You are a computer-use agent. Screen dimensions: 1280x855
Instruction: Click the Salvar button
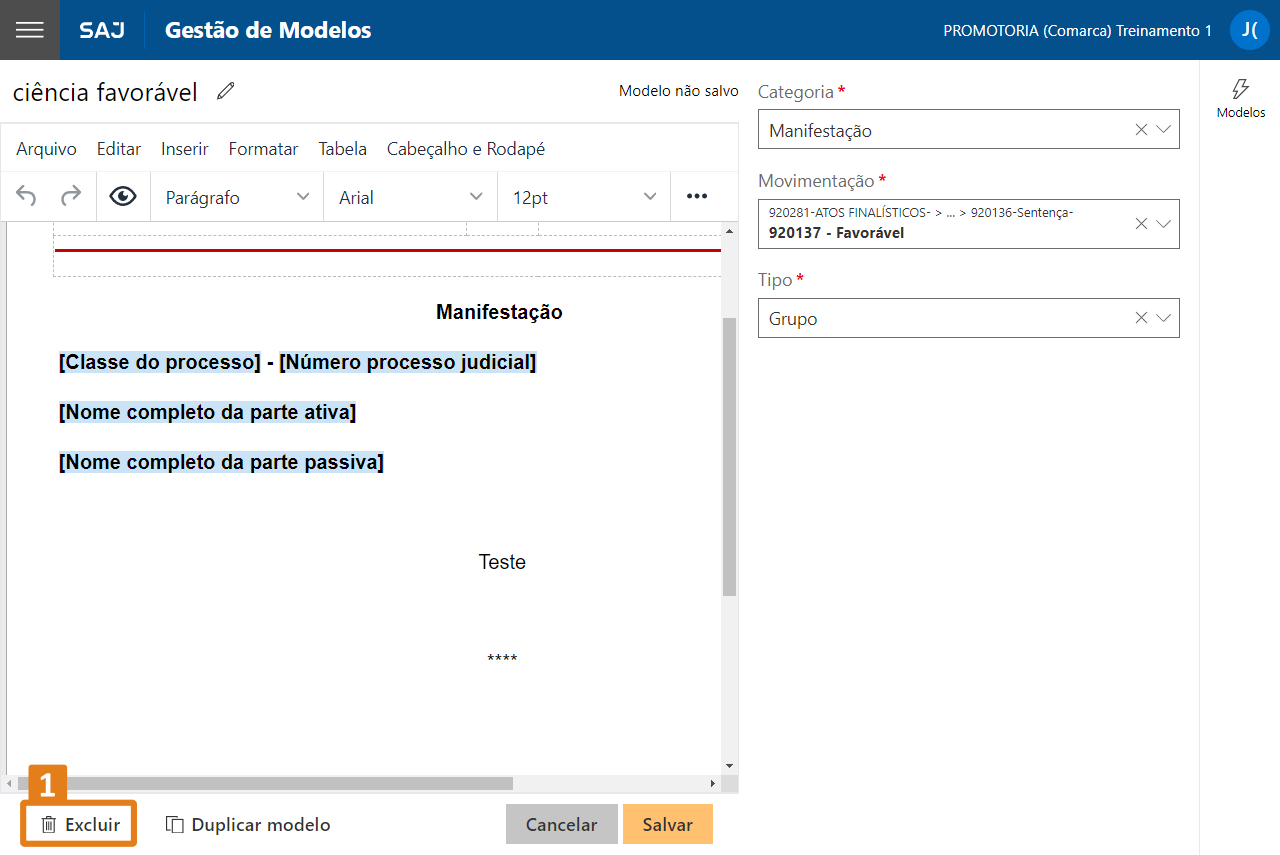click(x=667, y=825)
